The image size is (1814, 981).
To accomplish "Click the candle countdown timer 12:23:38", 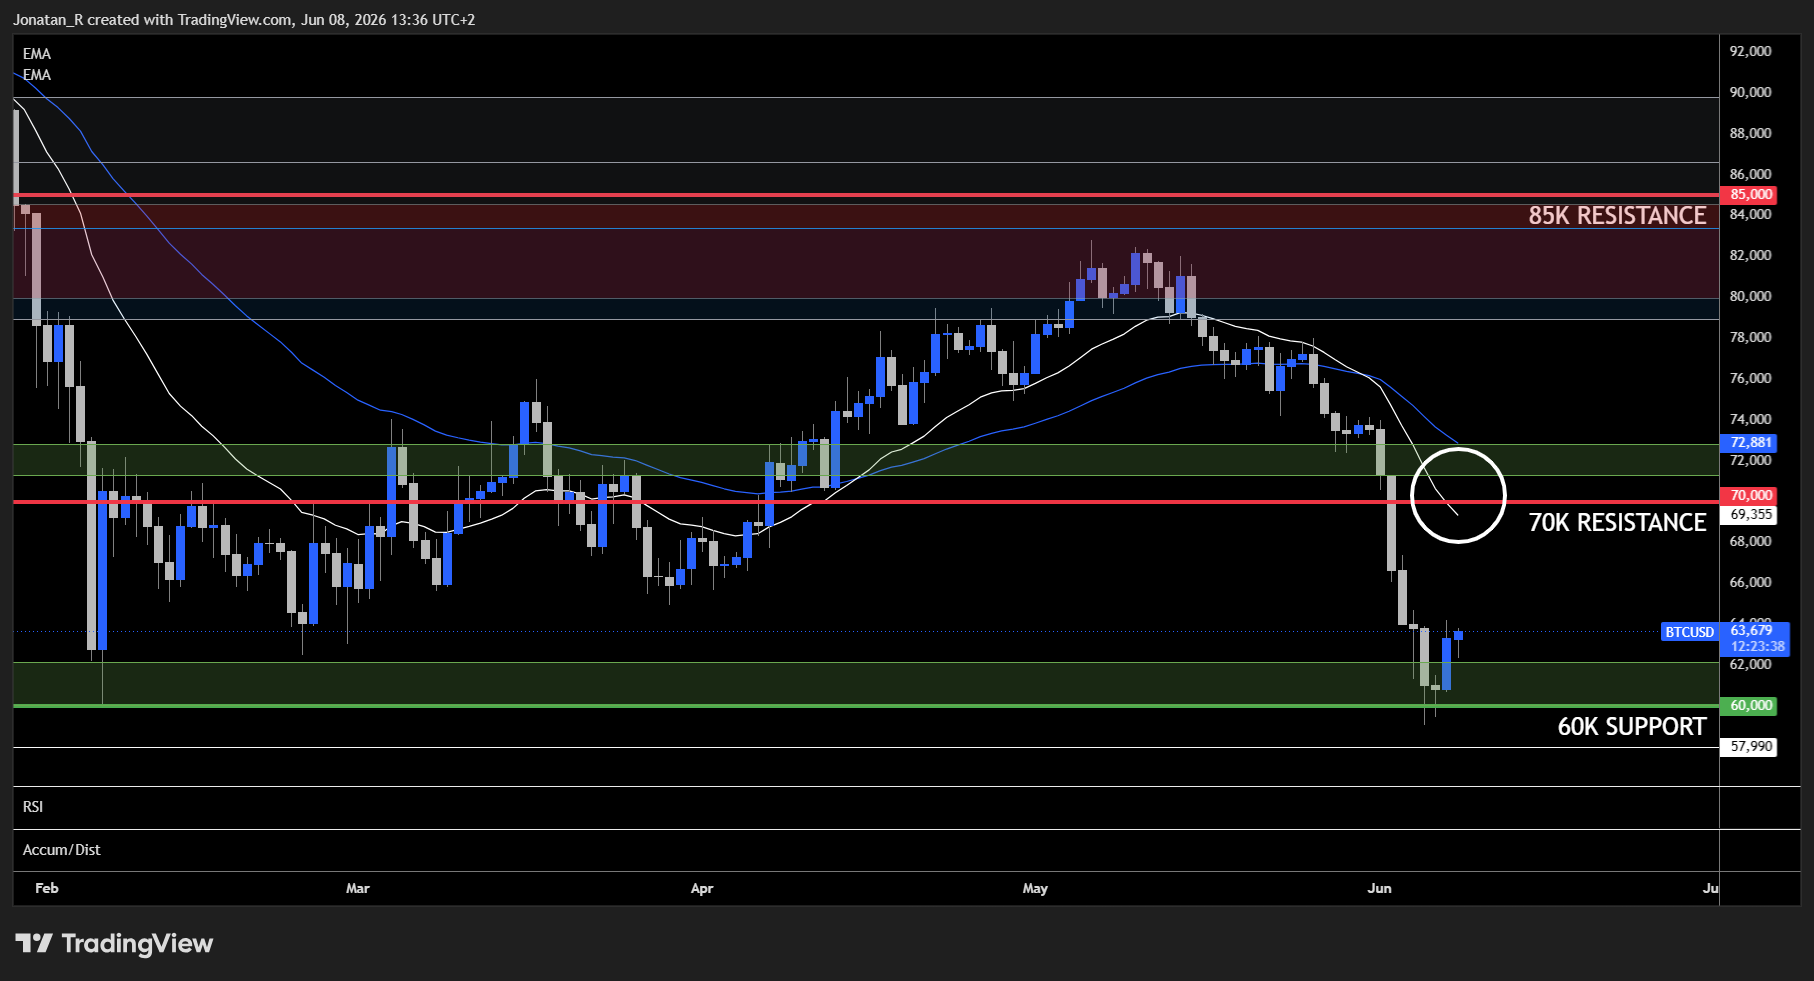I will [x=1757, y=647].
